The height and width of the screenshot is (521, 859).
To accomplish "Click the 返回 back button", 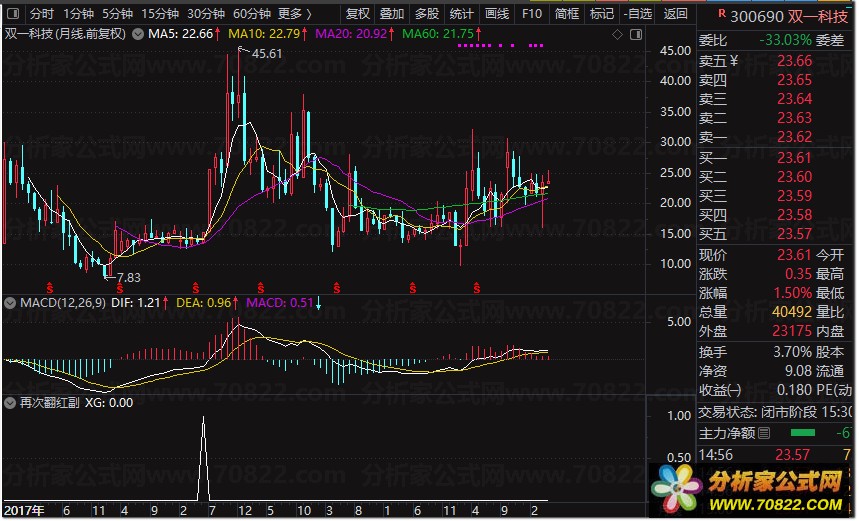I will pyautogui.click(x=675, y=14).
